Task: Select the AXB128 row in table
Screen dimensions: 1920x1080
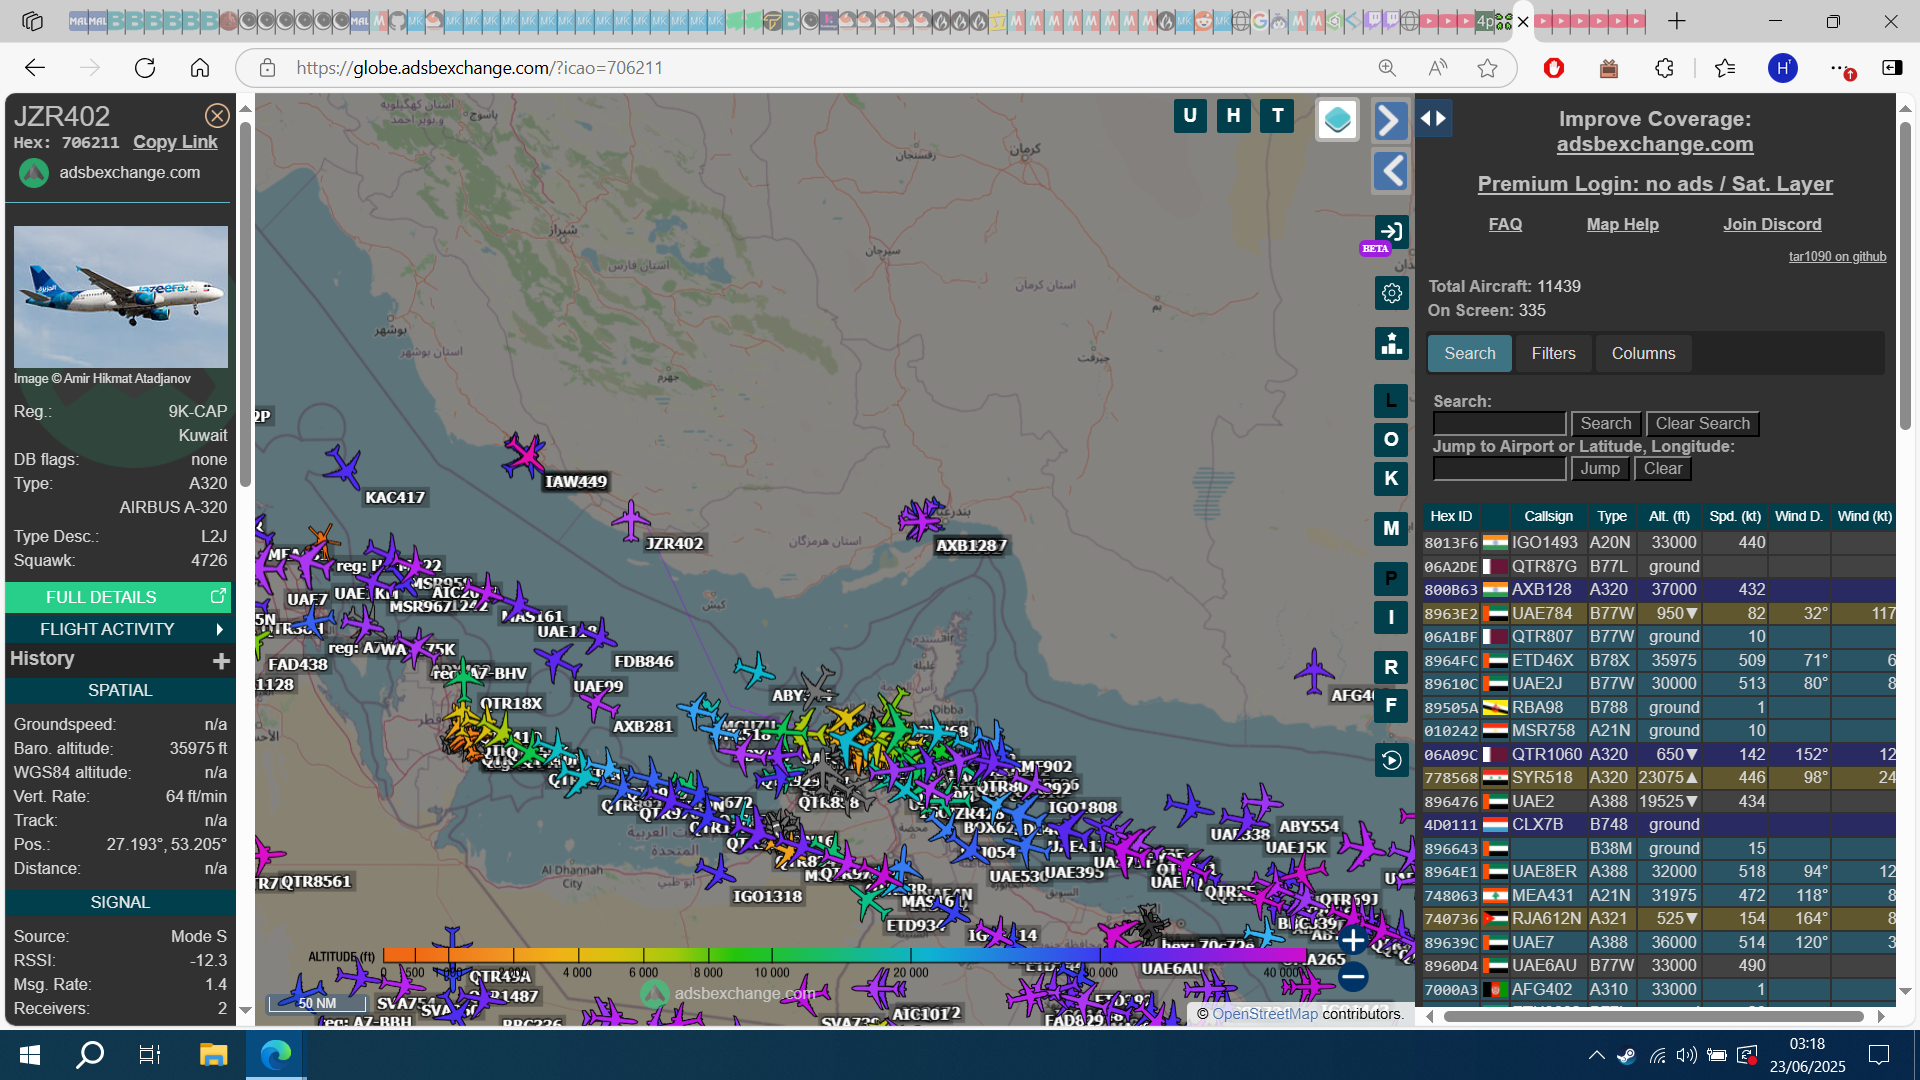Action: click(1659, 589)
